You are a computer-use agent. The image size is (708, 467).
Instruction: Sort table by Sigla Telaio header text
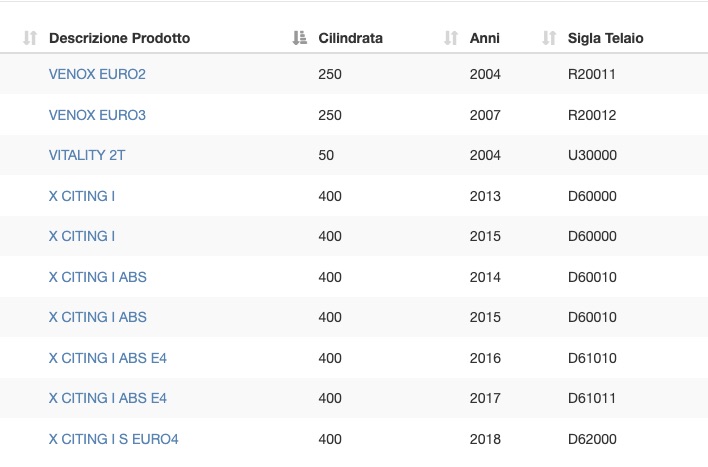[606, 38]
